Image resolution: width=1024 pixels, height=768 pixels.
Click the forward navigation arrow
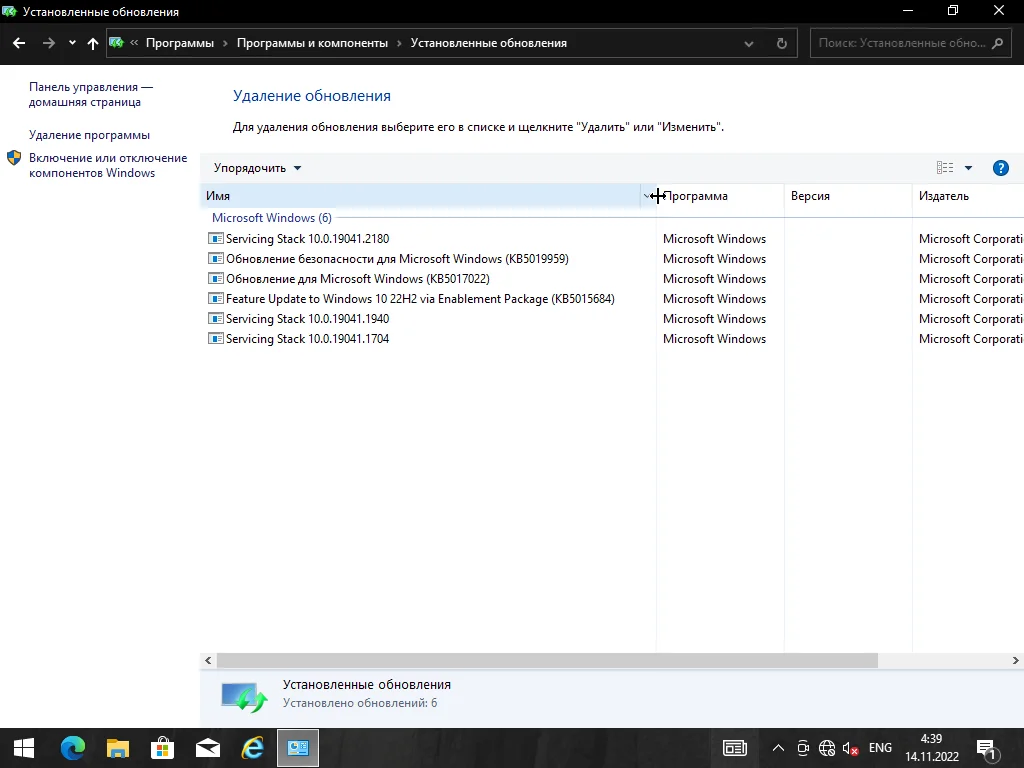pyautogui.click(x=49, y=43)
